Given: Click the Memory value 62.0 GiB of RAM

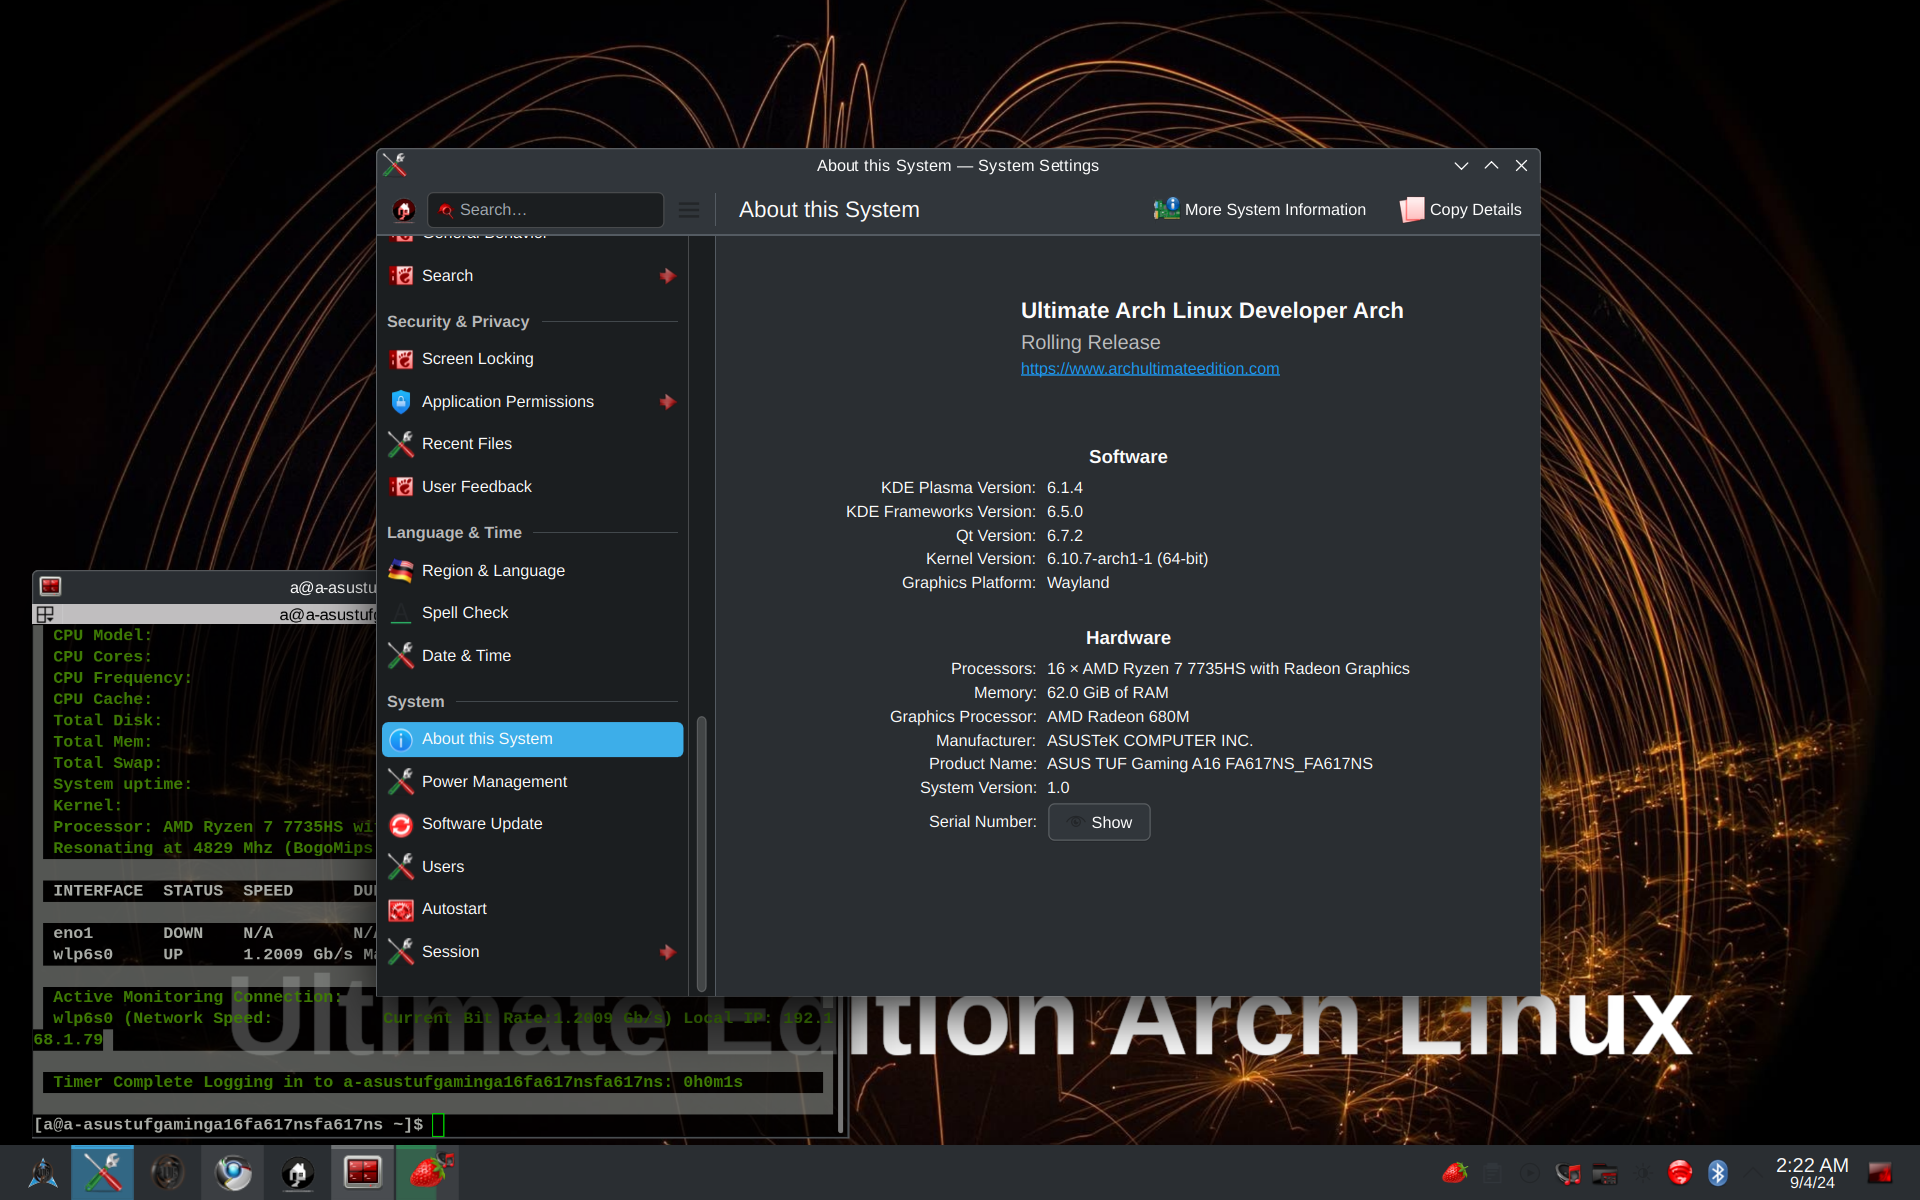Looking at the screenshot, I should pyautogui.click(x=1107, y=693).
